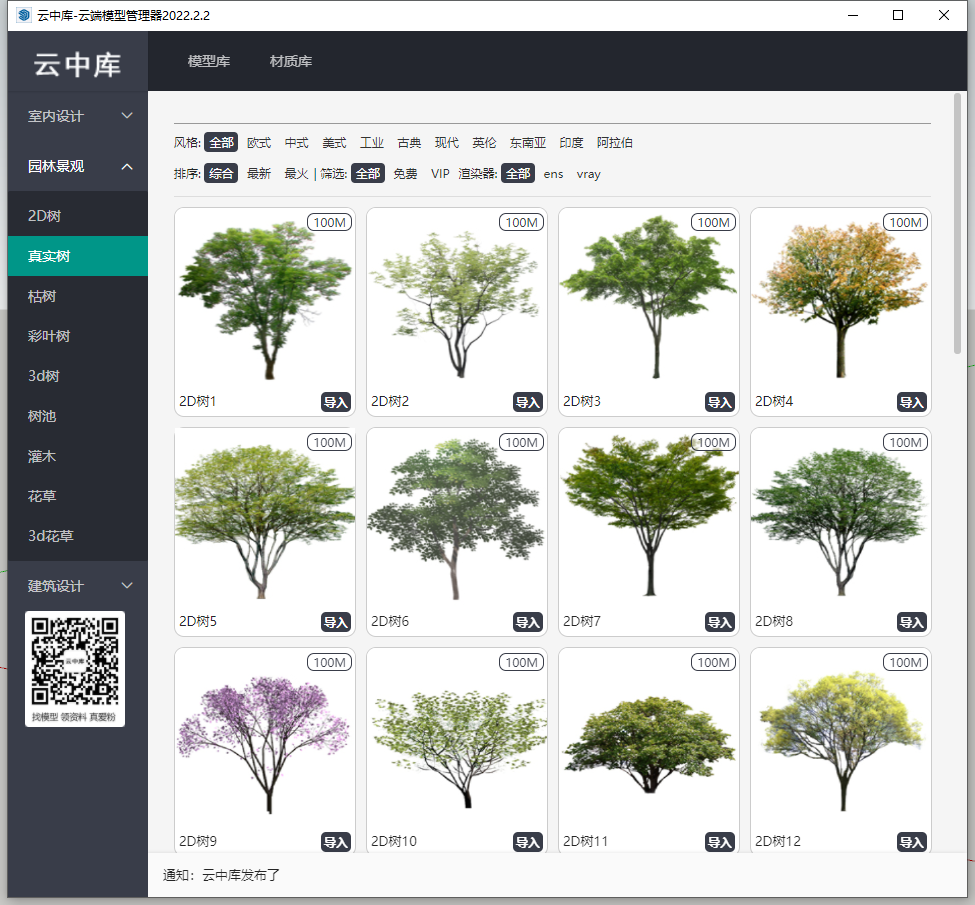Viewport: 975px width, 905px height.
Task: Collapse the 园林景观 section chevron
Action: pos(127,166)
